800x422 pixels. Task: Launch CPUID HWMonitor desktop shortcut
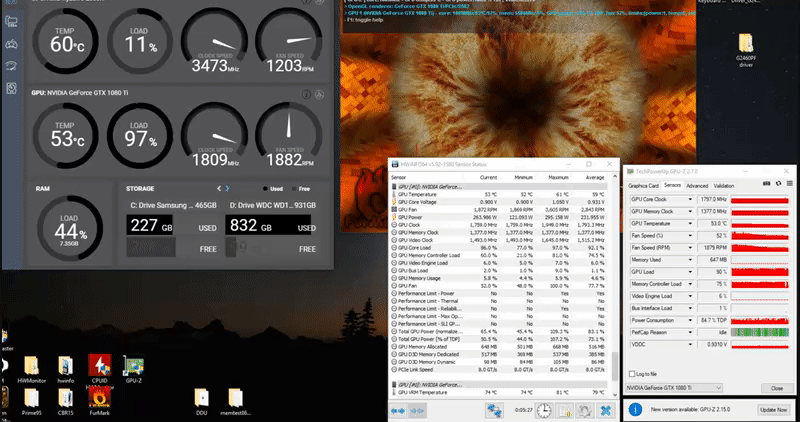(99, 370)
